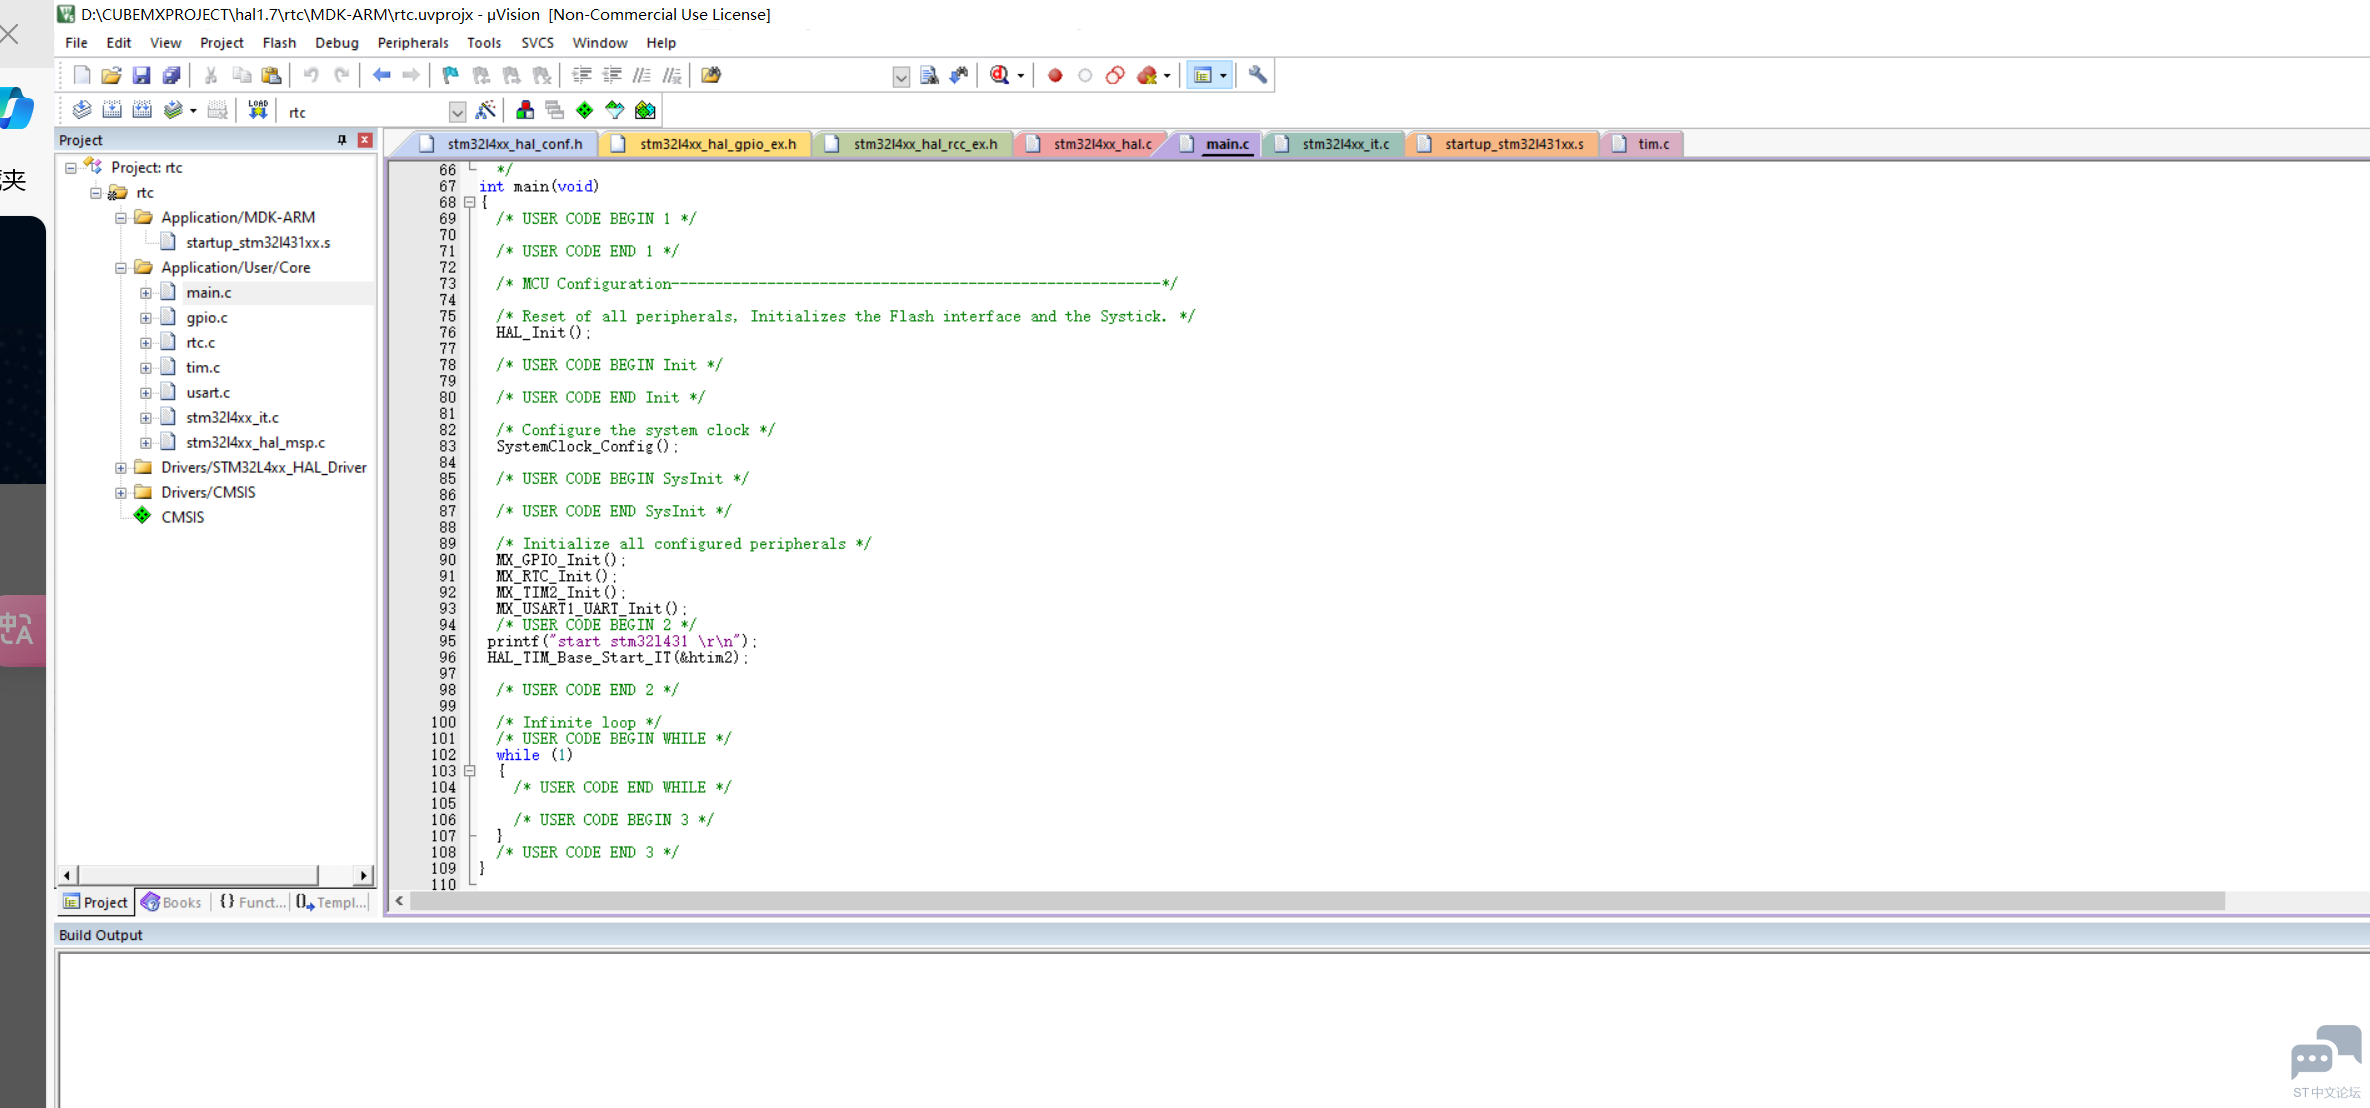The width and height of the screenshot is (2370, 1108).
Task: Download code to flash with LOAD
Action: click(258, 110)
